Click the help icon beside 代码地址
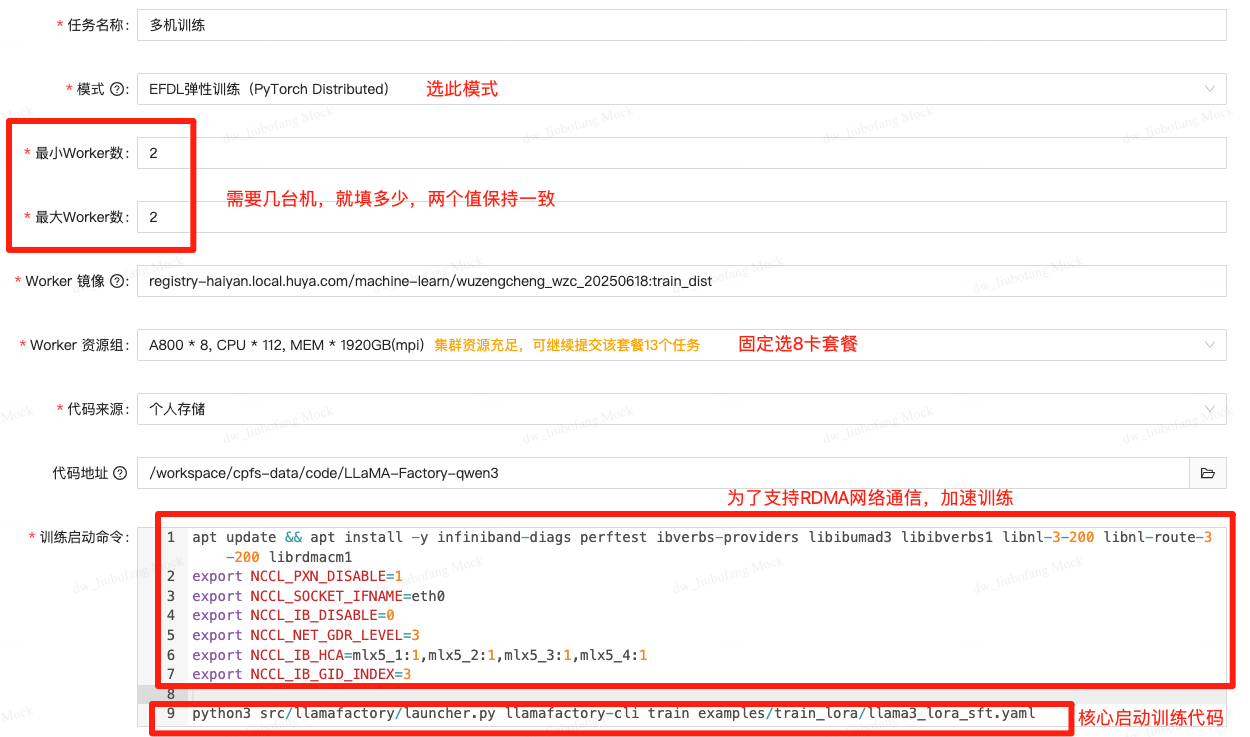This screenshot has height=737, width=1250. click(x=120, y=474)
